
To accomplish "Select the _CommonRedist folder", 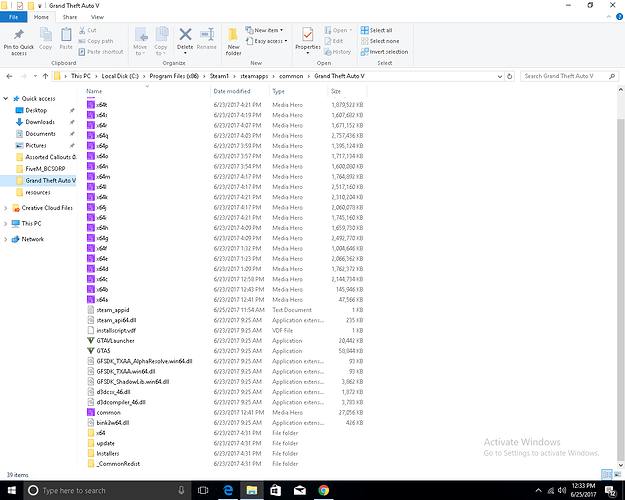I will [118, 464].
